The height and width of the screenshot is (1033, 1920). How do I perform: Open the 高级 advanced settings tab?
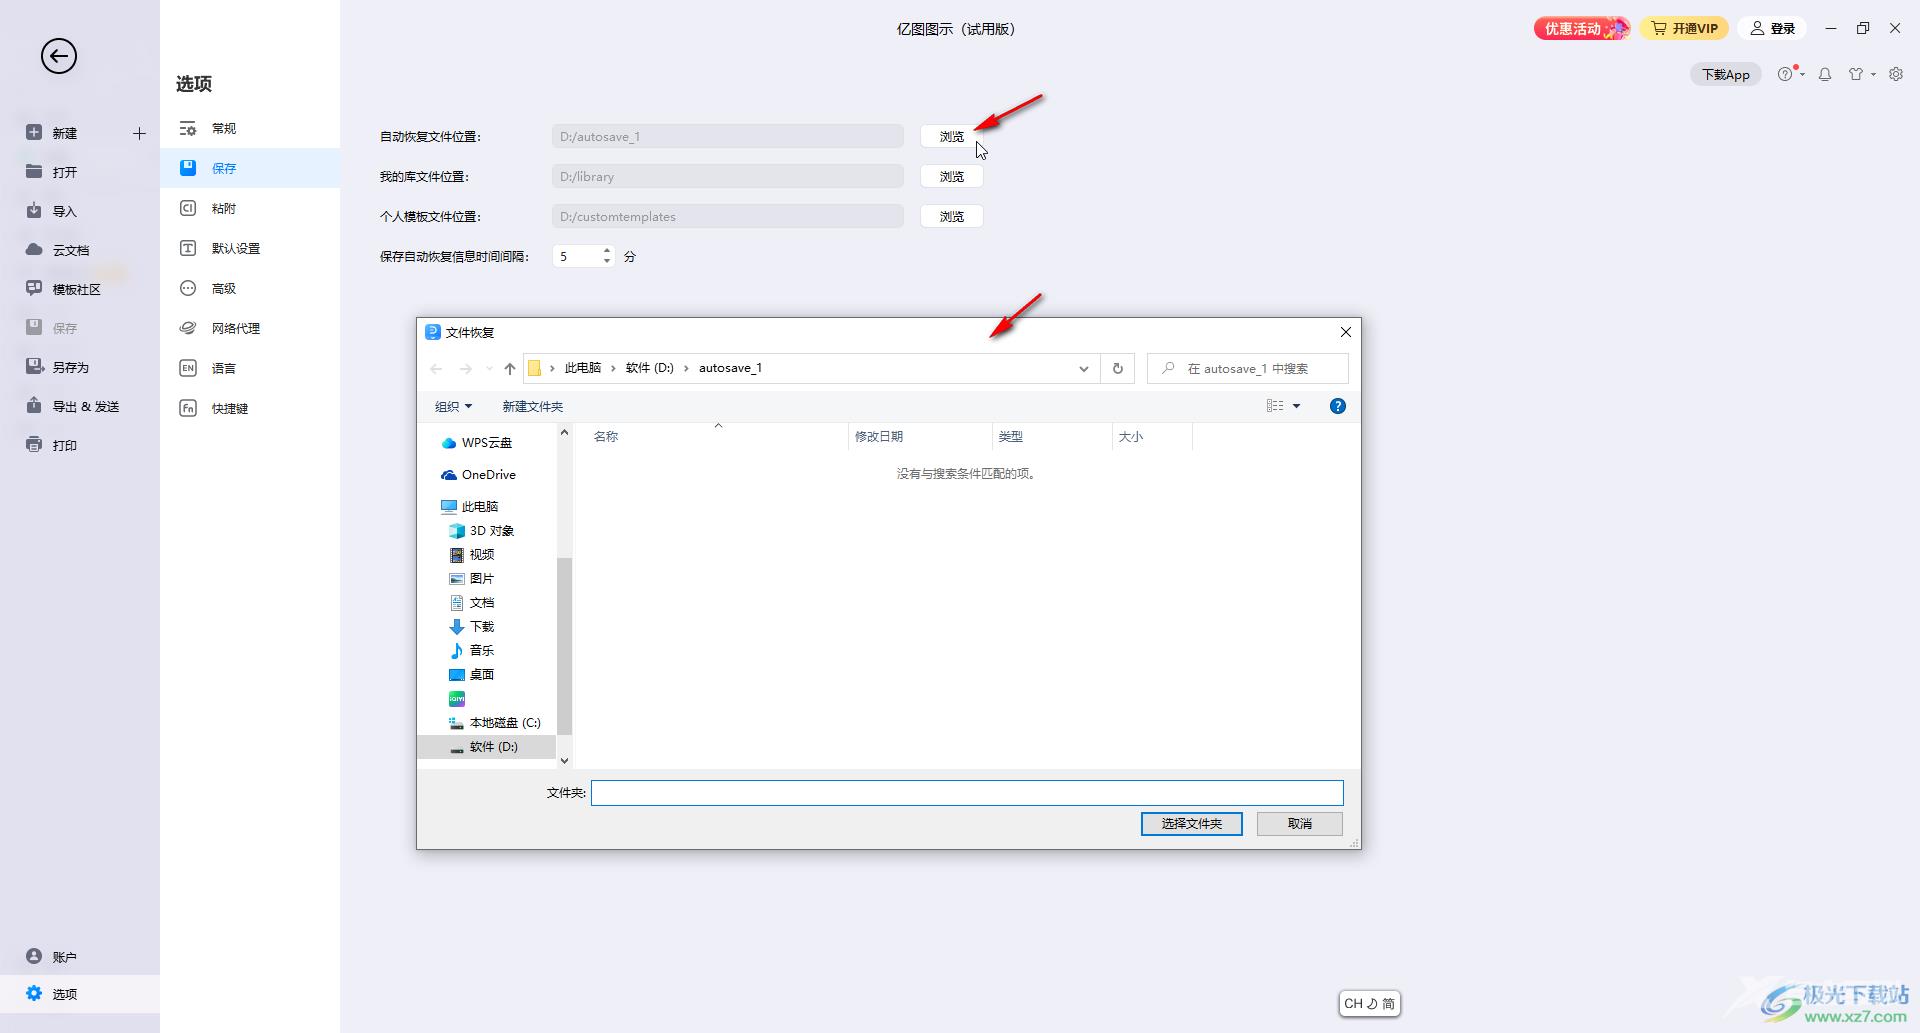tap(250, 288)
